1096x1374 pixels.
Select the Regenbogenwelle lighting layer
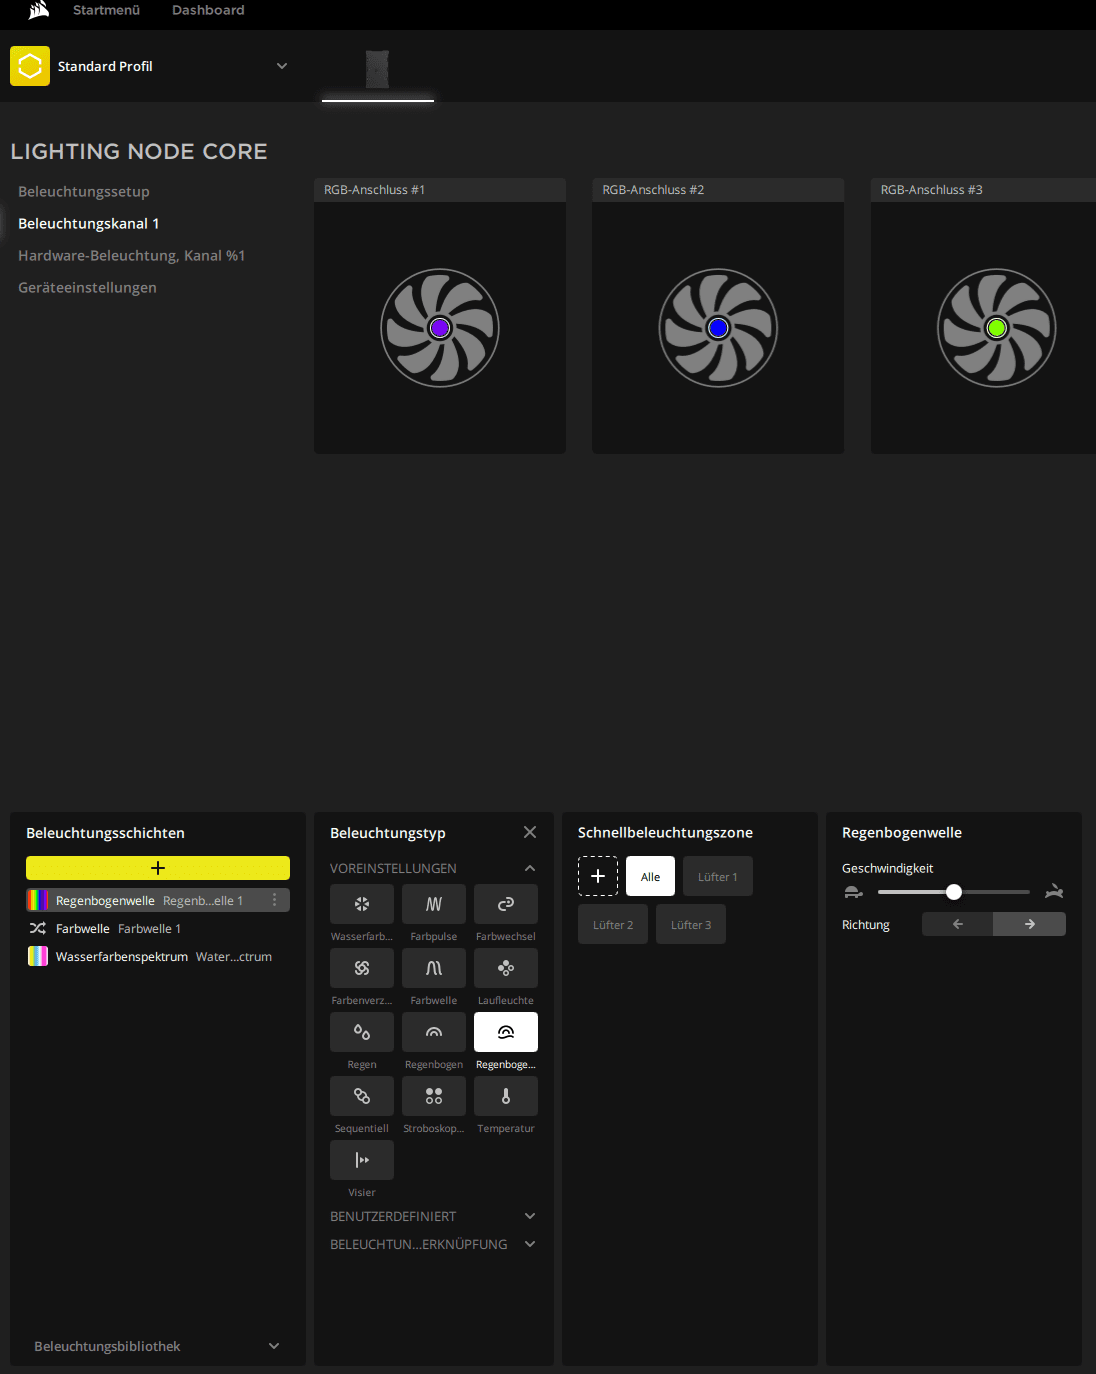(158, 900)
